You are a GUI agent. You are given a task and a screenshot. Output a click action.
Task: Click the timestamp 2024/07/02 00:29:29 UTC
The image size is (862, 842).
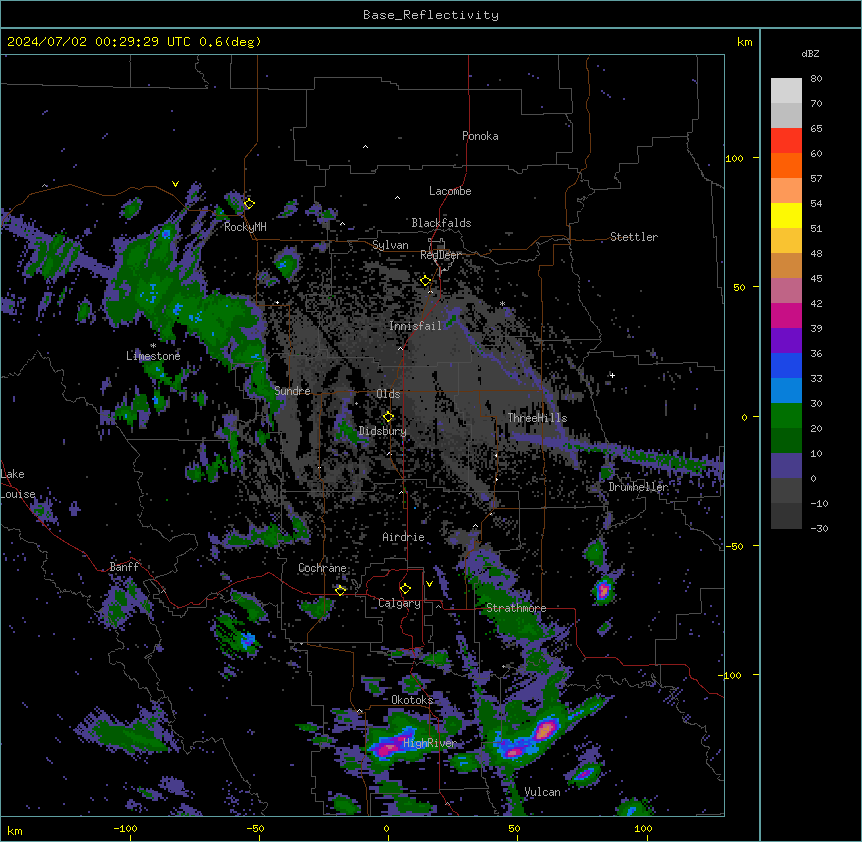pyautogui.click(x=99, y=42)
